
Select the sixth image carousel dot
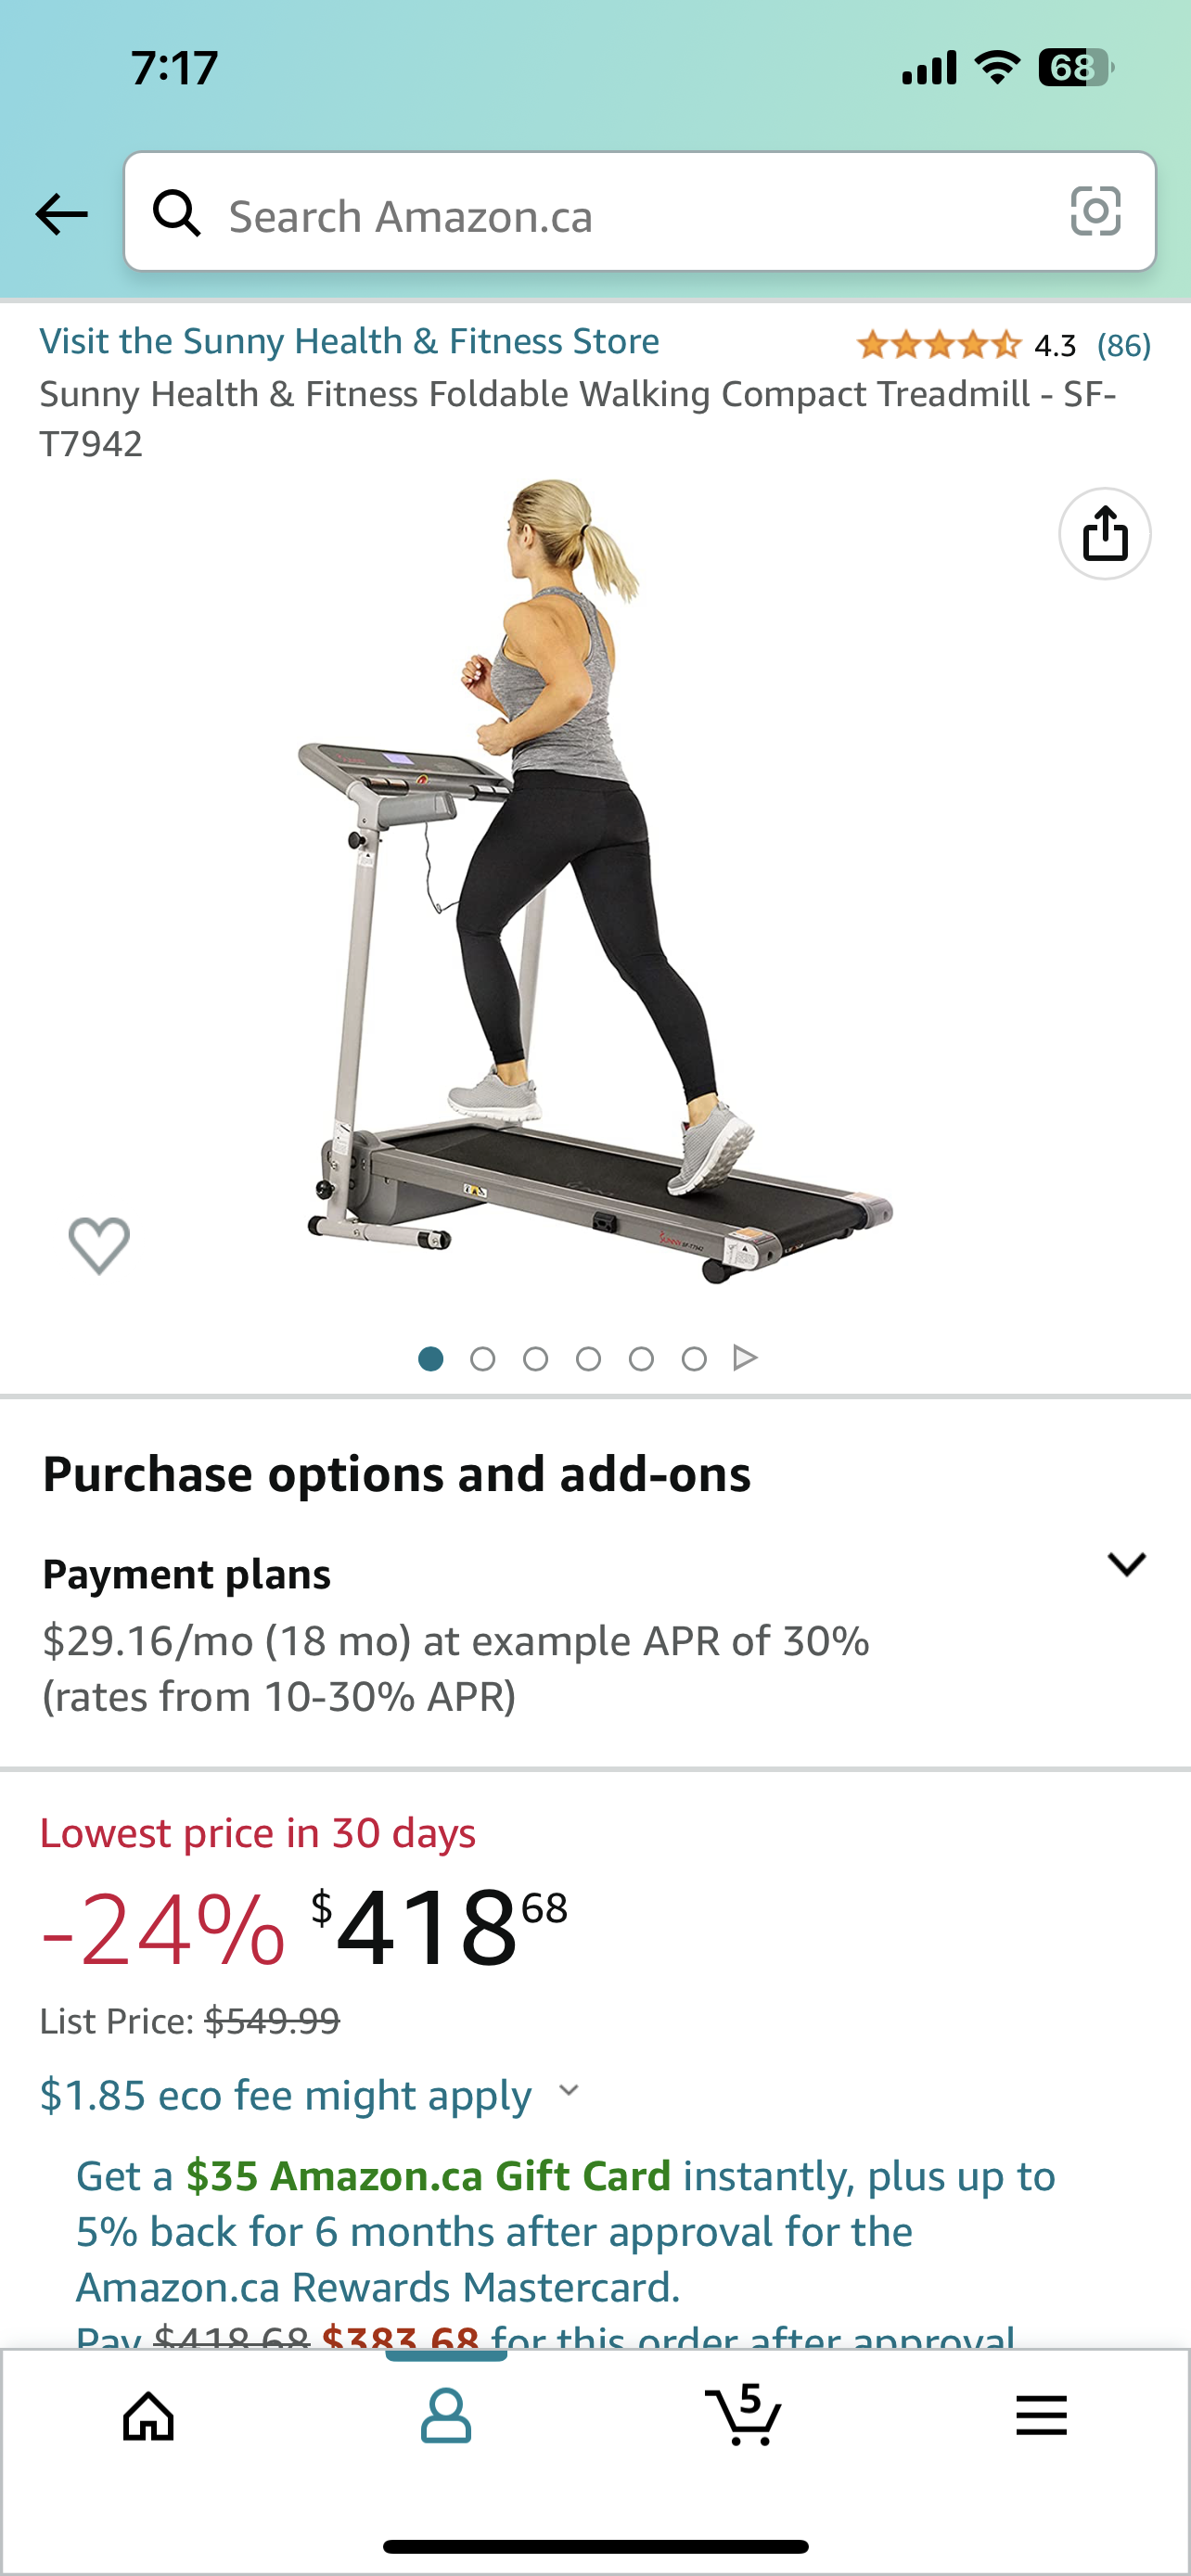pyautogui.click(x=694, y=1358)
